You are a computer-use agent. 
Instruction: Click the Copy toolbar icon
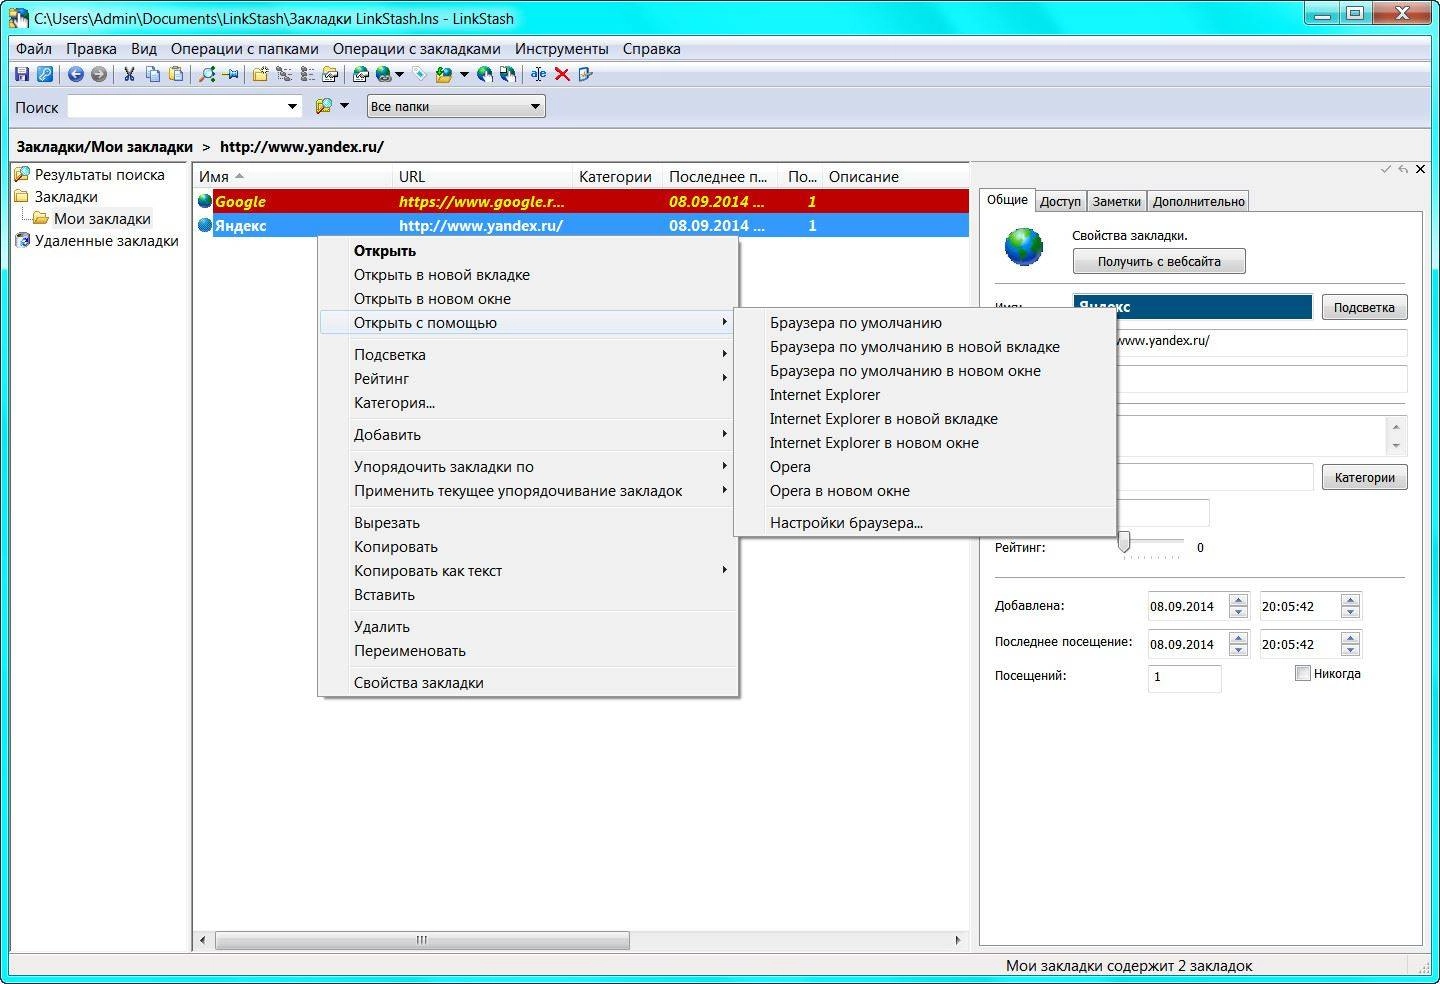coord(153,74)
